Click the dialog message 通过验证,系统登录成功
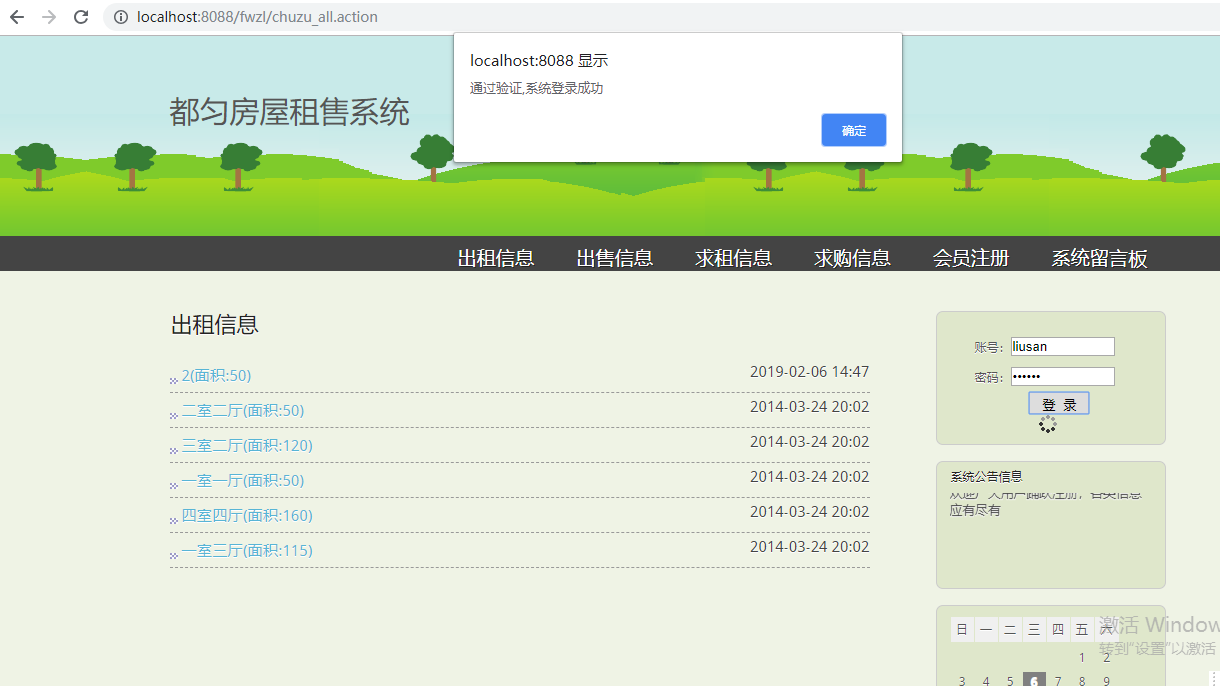Screen dimensions: 1220x686 tap(537, 88)
